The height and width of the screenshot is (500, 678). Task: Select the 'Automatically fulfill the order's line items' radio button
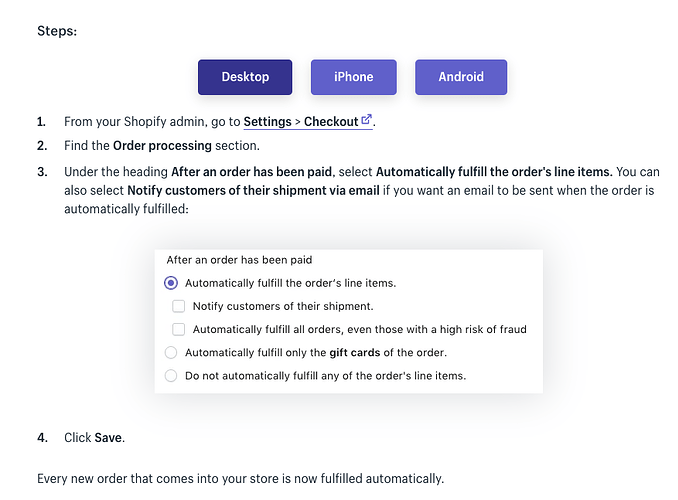click(x=171, y=283)
